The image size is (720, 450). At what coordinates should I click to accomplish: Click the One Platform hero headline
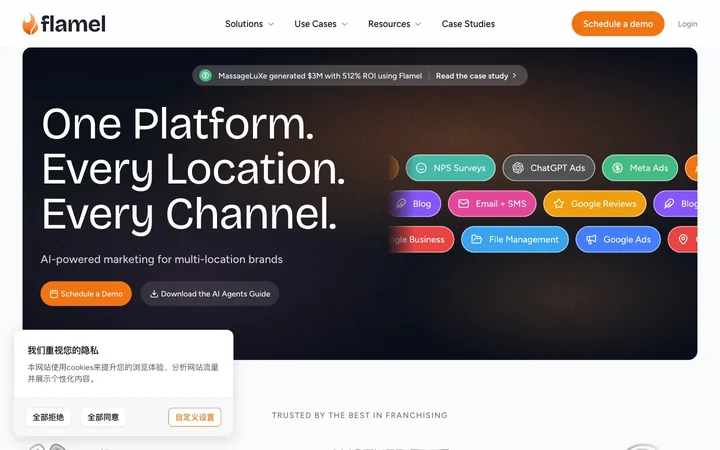click(193, 169)
